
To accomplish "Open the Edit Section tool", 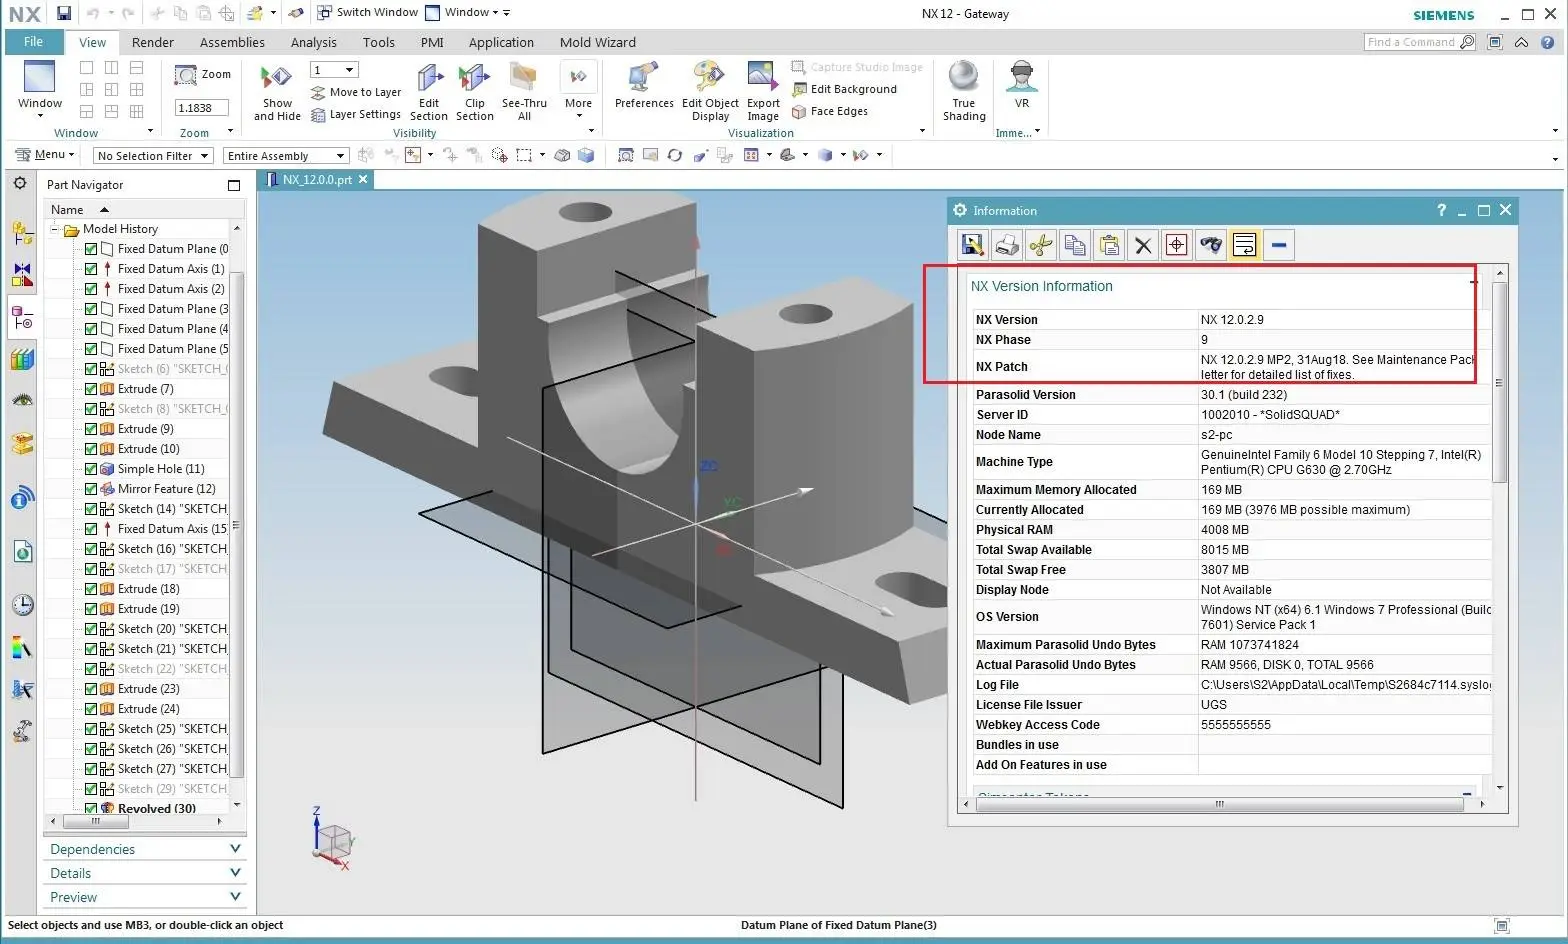I will click(x=429, y=79).
